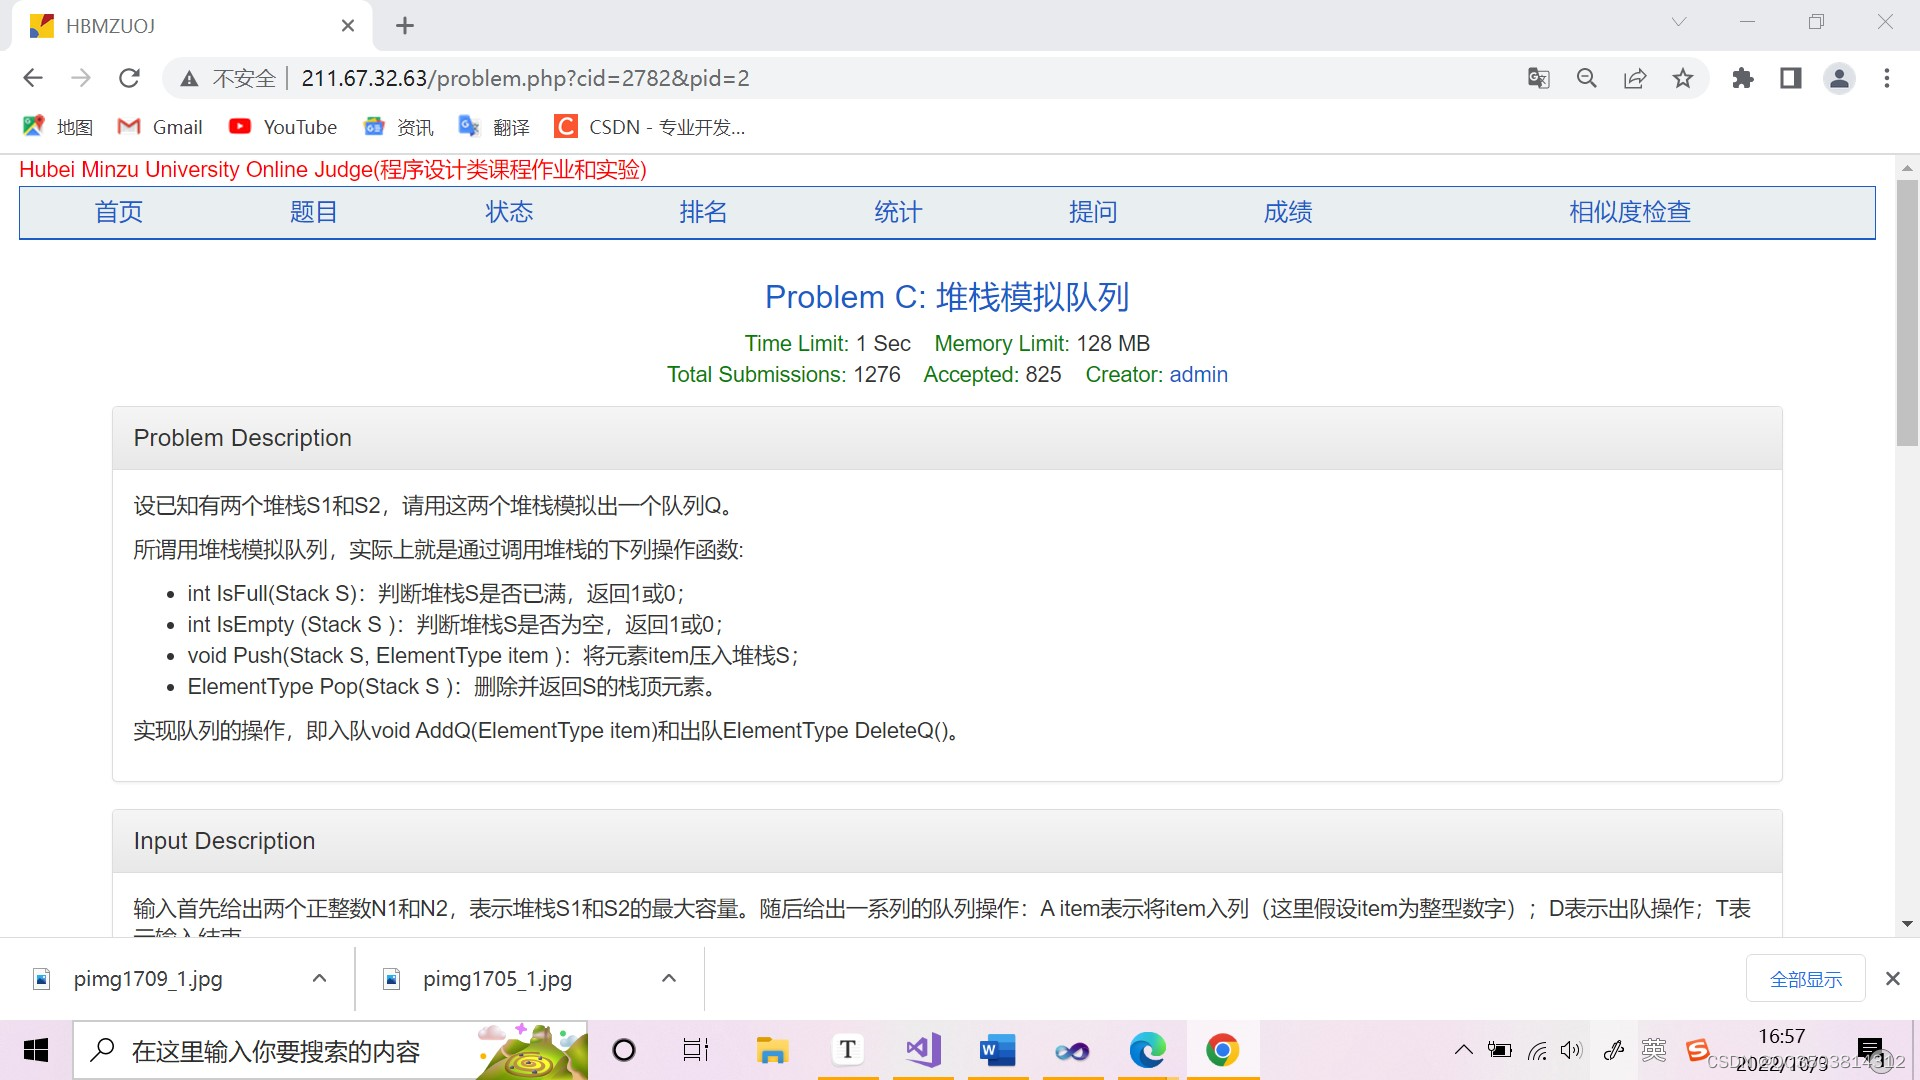
Task: Open the user profile avatar icon
Action: 1839,78
